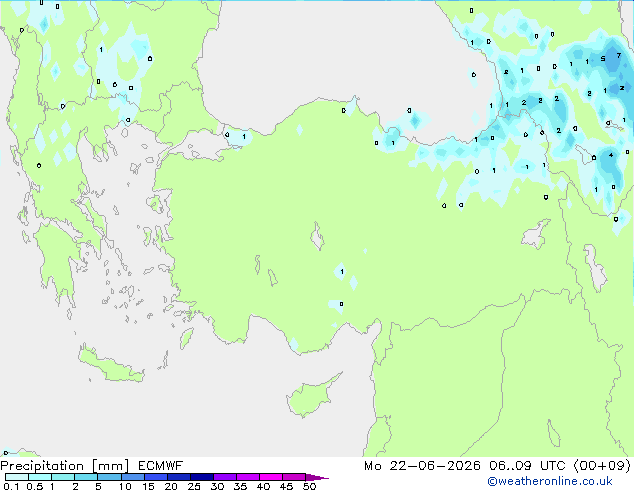Click the lightest 0.1 mm legend swatch
Viewport: 634px width, 490px height.
17,477
